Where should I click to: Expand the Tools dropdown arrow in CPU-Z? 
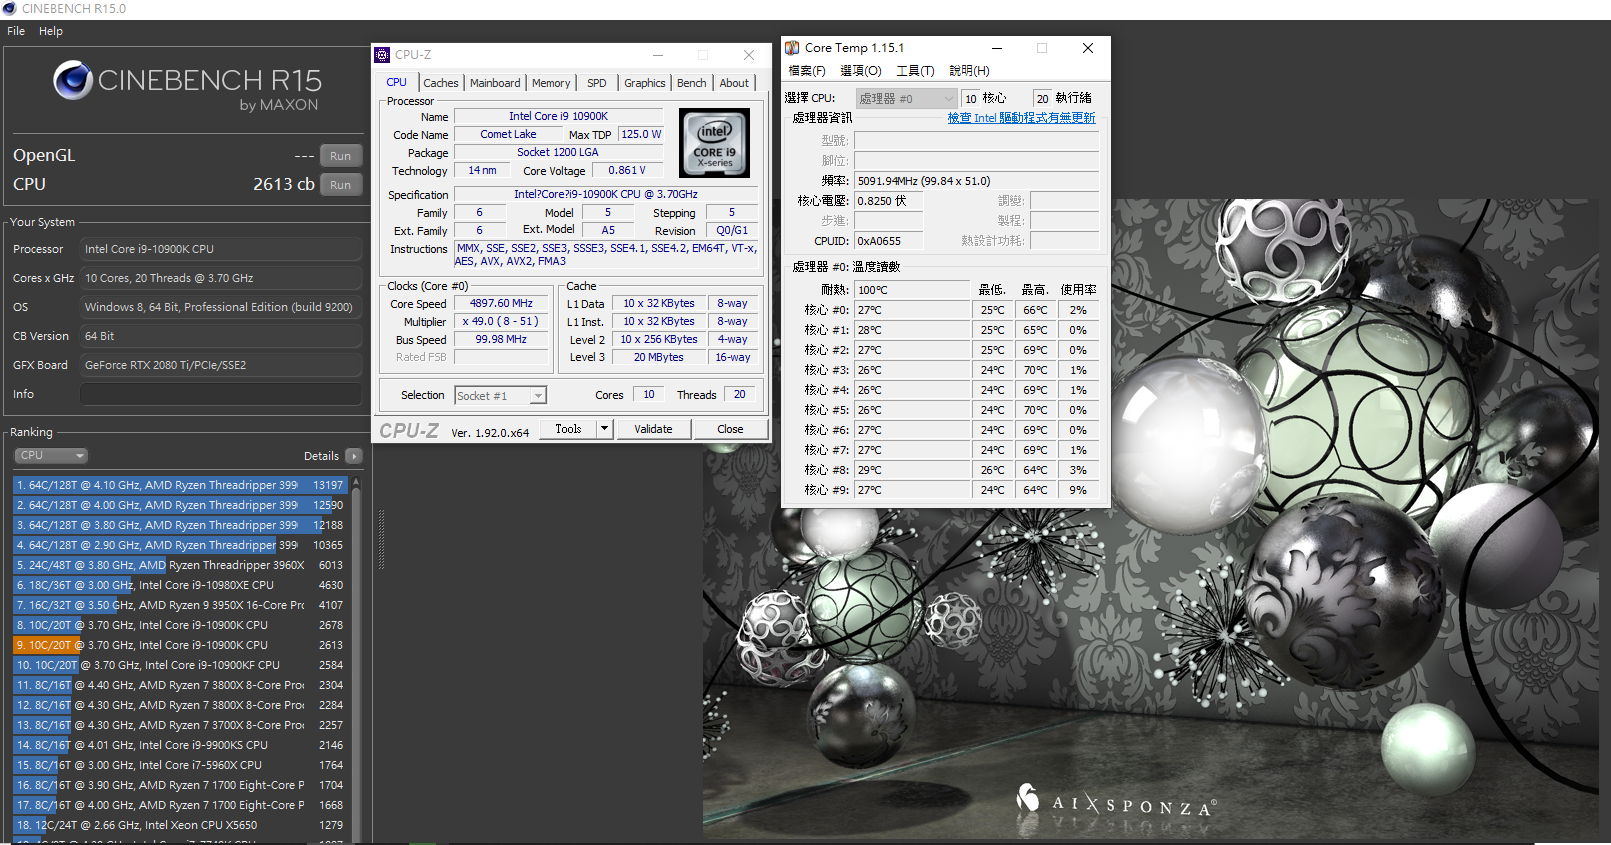pyautogui.click(x=604, y=429)
